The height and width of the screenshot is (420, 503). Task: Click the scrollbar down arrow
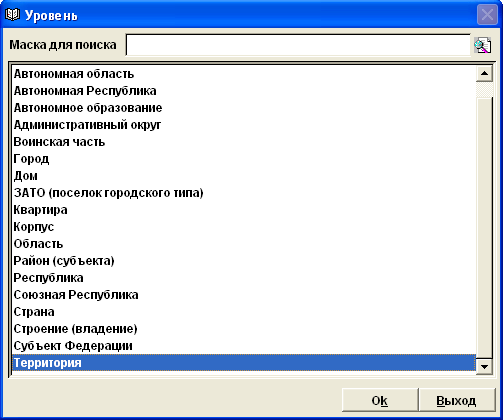[484, 367]
